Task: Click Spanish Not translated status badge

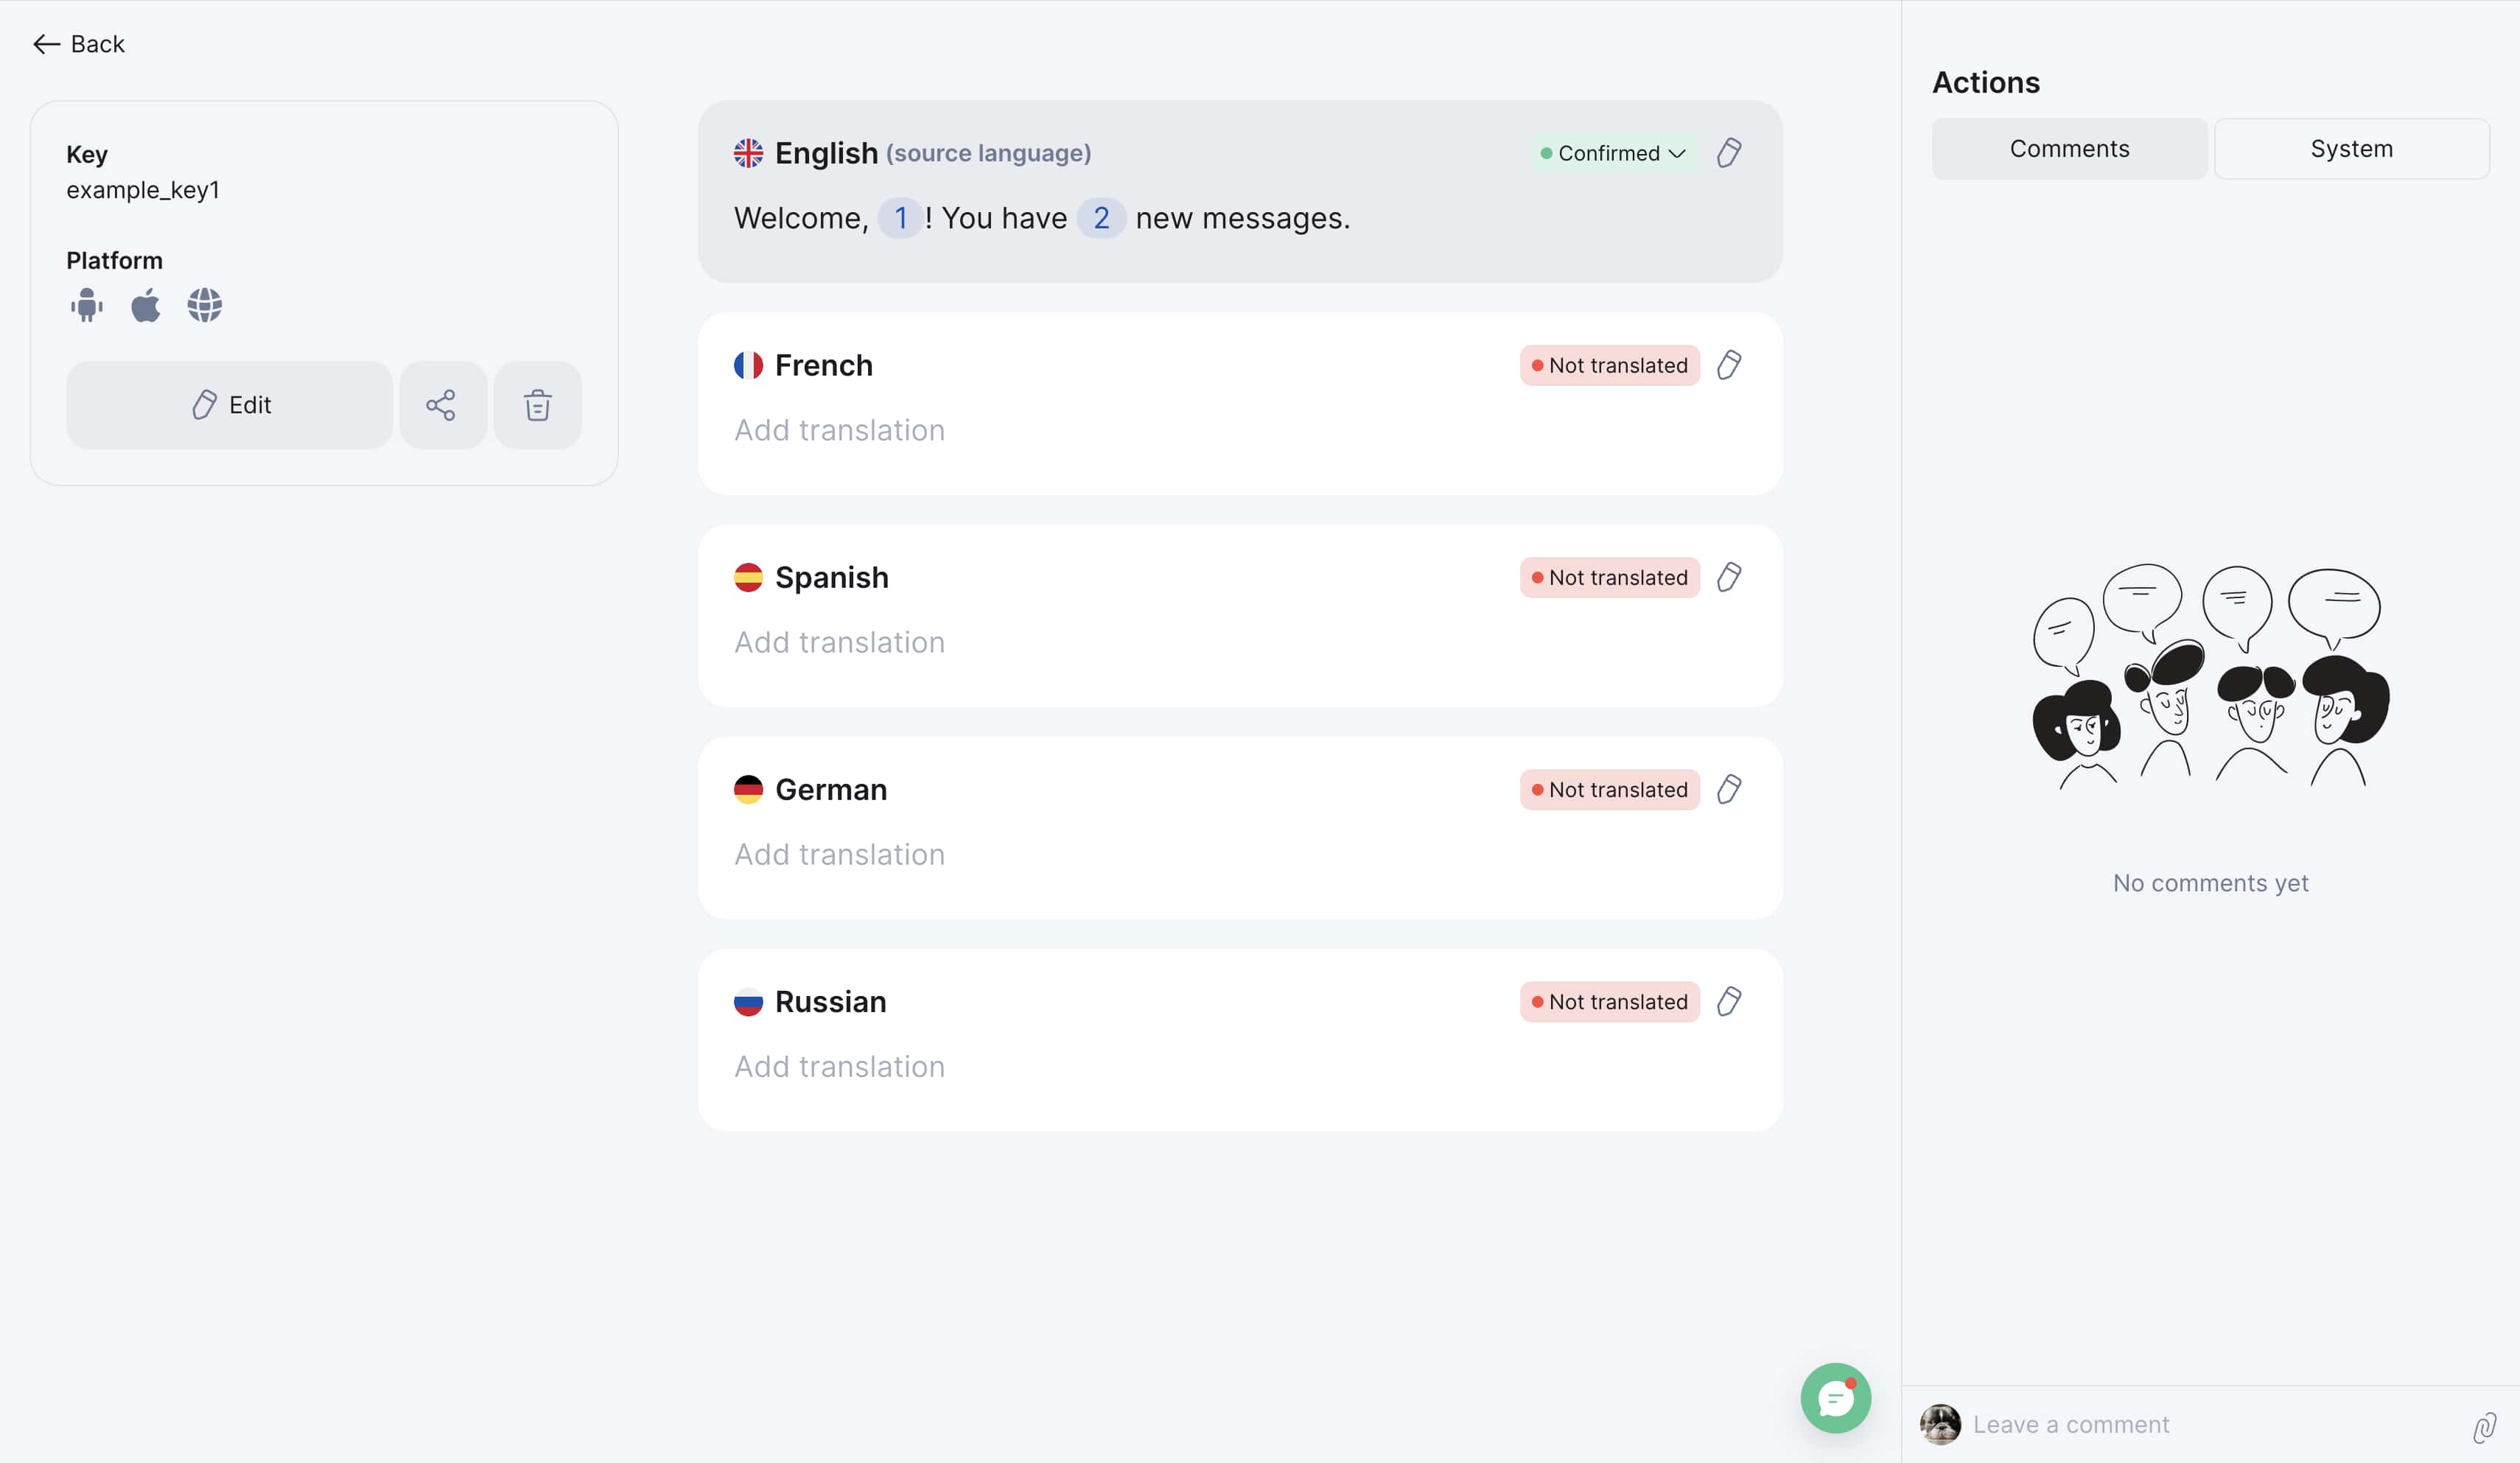Action: (x=1609, y=577)
